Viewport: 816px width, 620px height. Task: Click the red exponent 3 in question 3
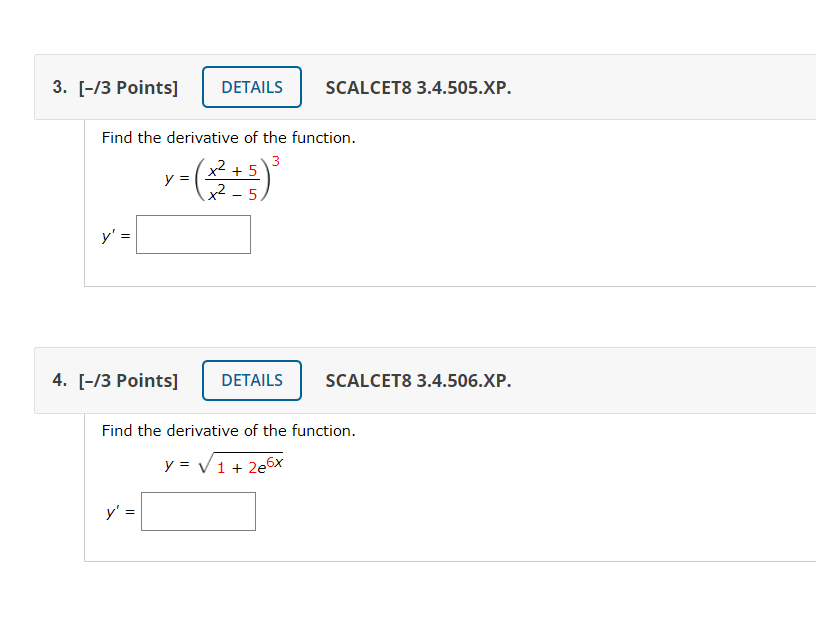coord(276,161)
